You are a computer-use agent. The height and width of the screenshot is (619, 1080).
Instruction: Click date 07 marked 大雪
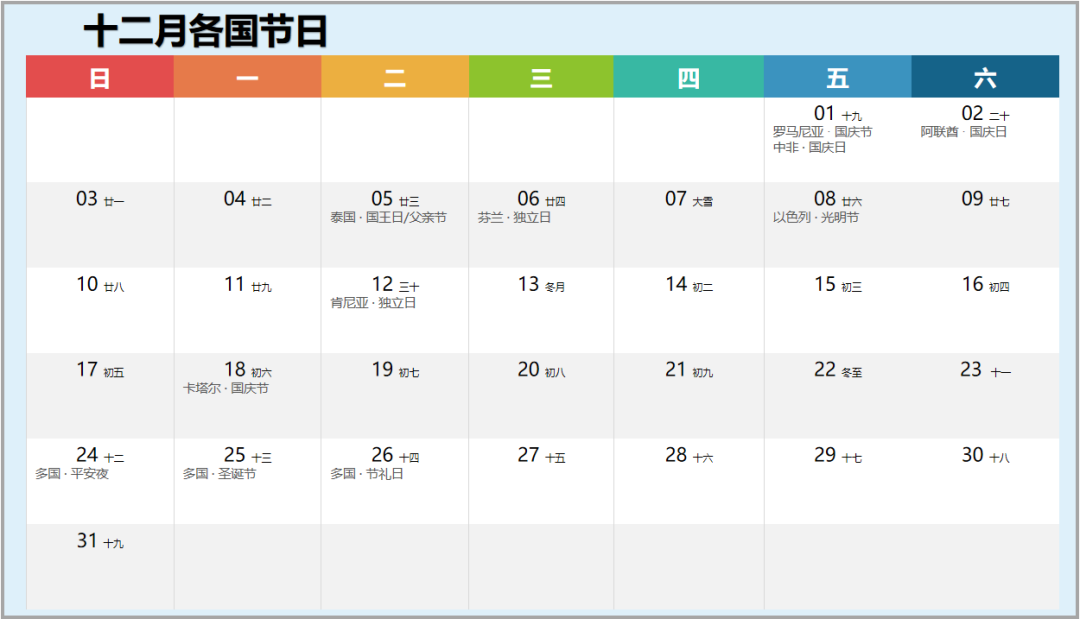pos(689,199)
